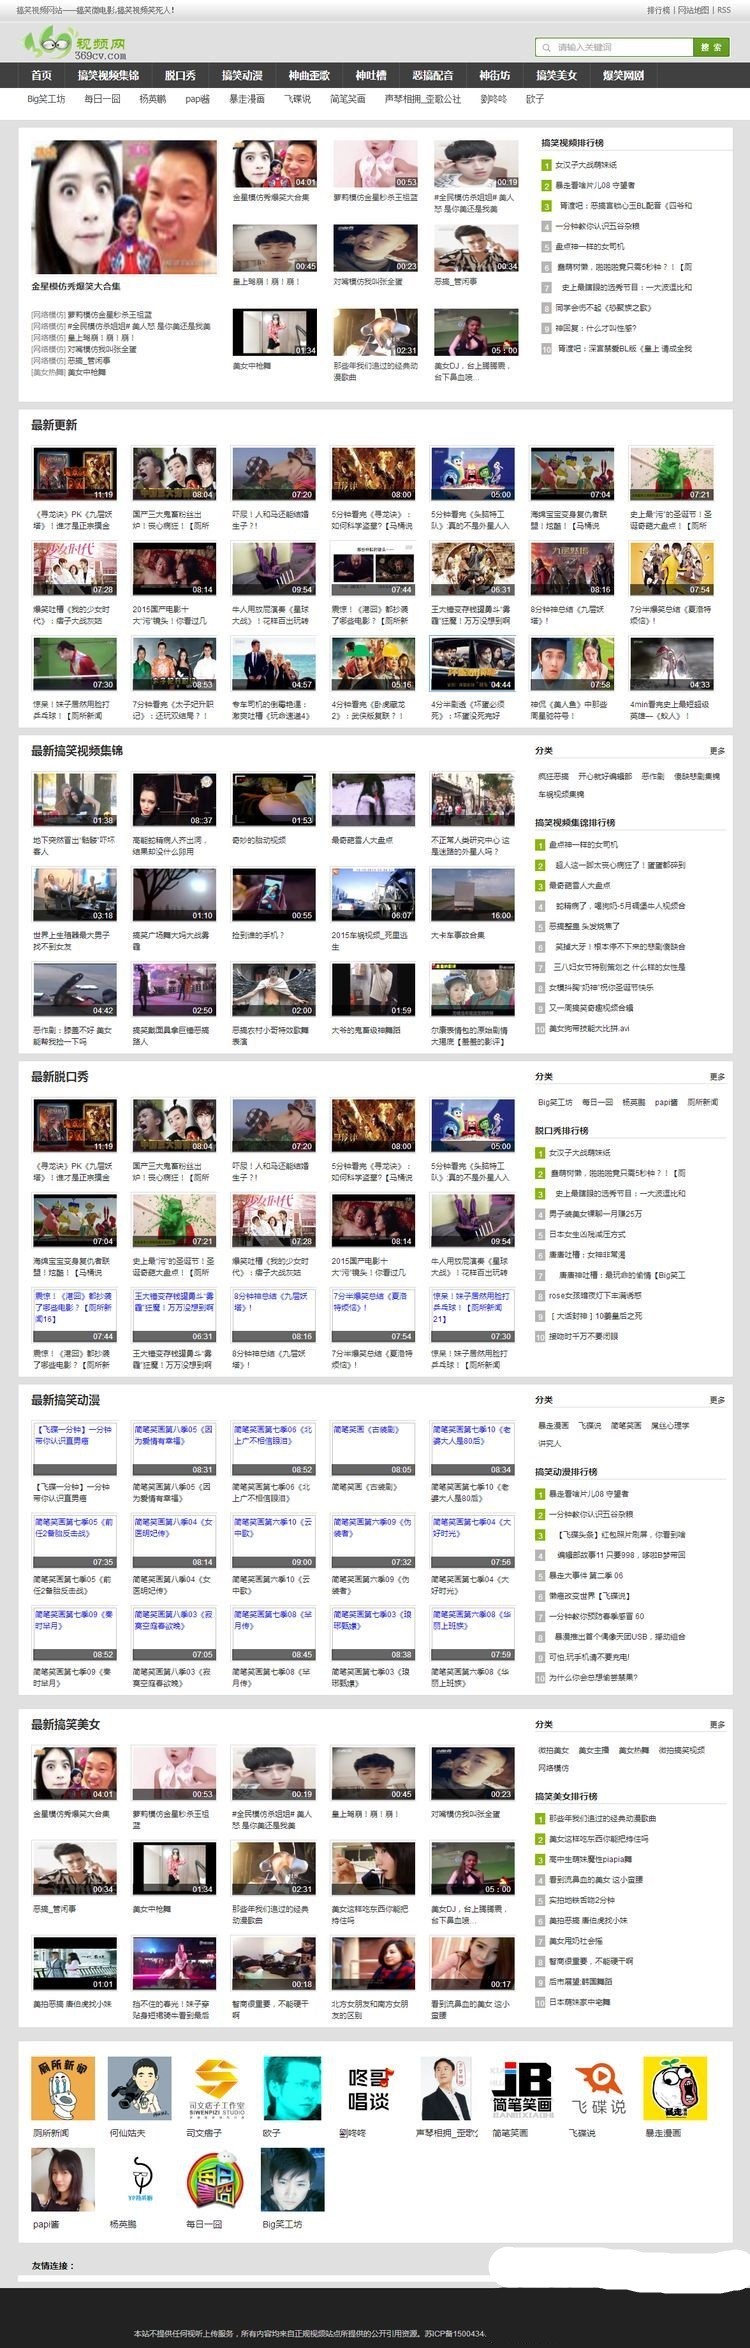This screenshot has height=2348, width=750.
Task: Open 搞笑视频集锦 in main navigation
Action: click(x=108, y=75)
